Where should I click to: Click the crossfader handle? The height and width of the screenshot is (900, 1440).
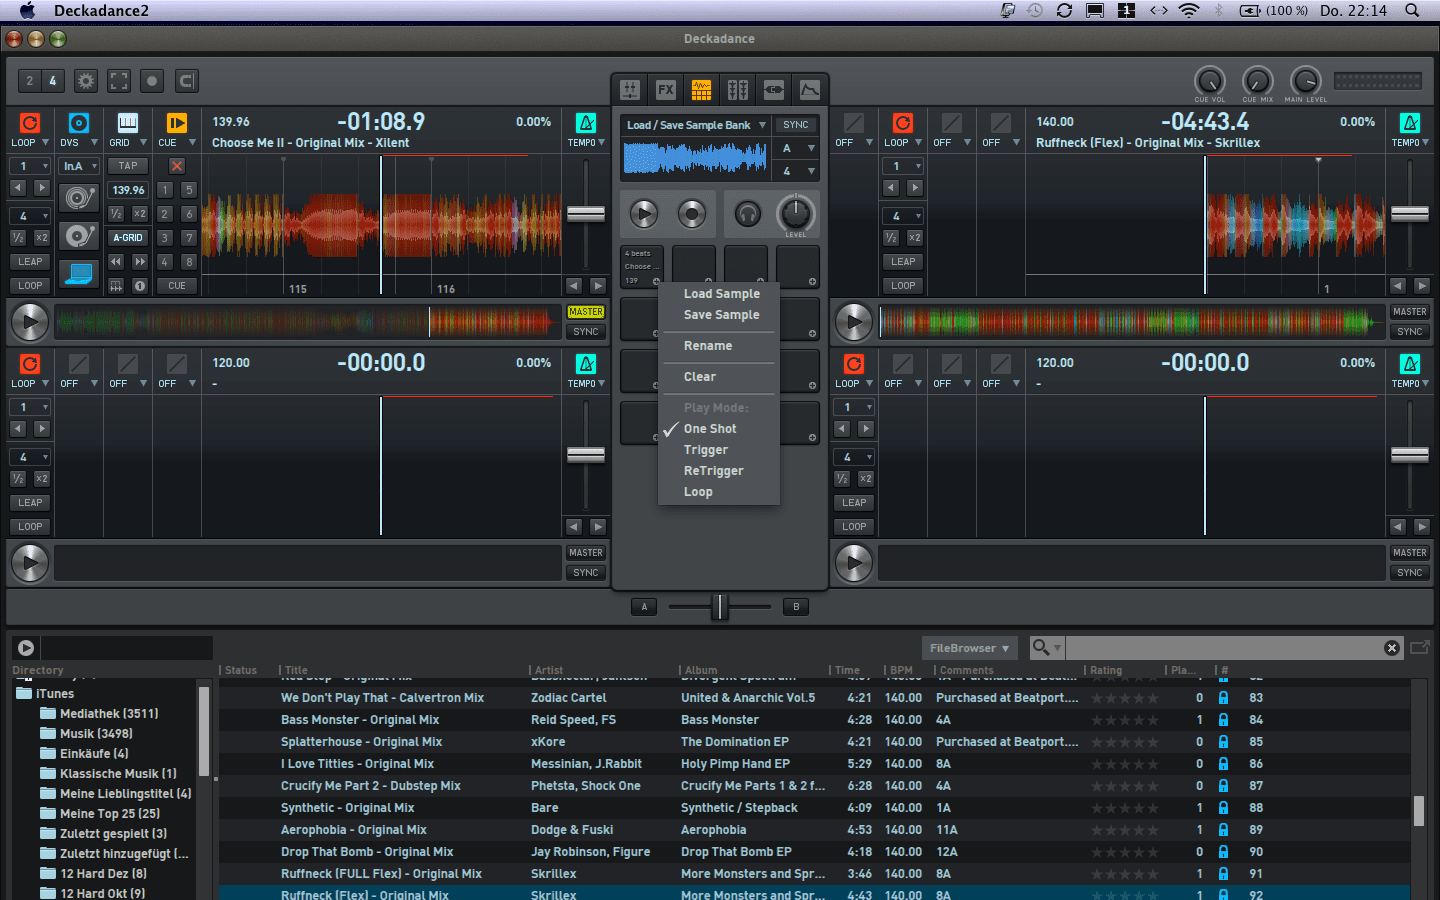[719, 606]
